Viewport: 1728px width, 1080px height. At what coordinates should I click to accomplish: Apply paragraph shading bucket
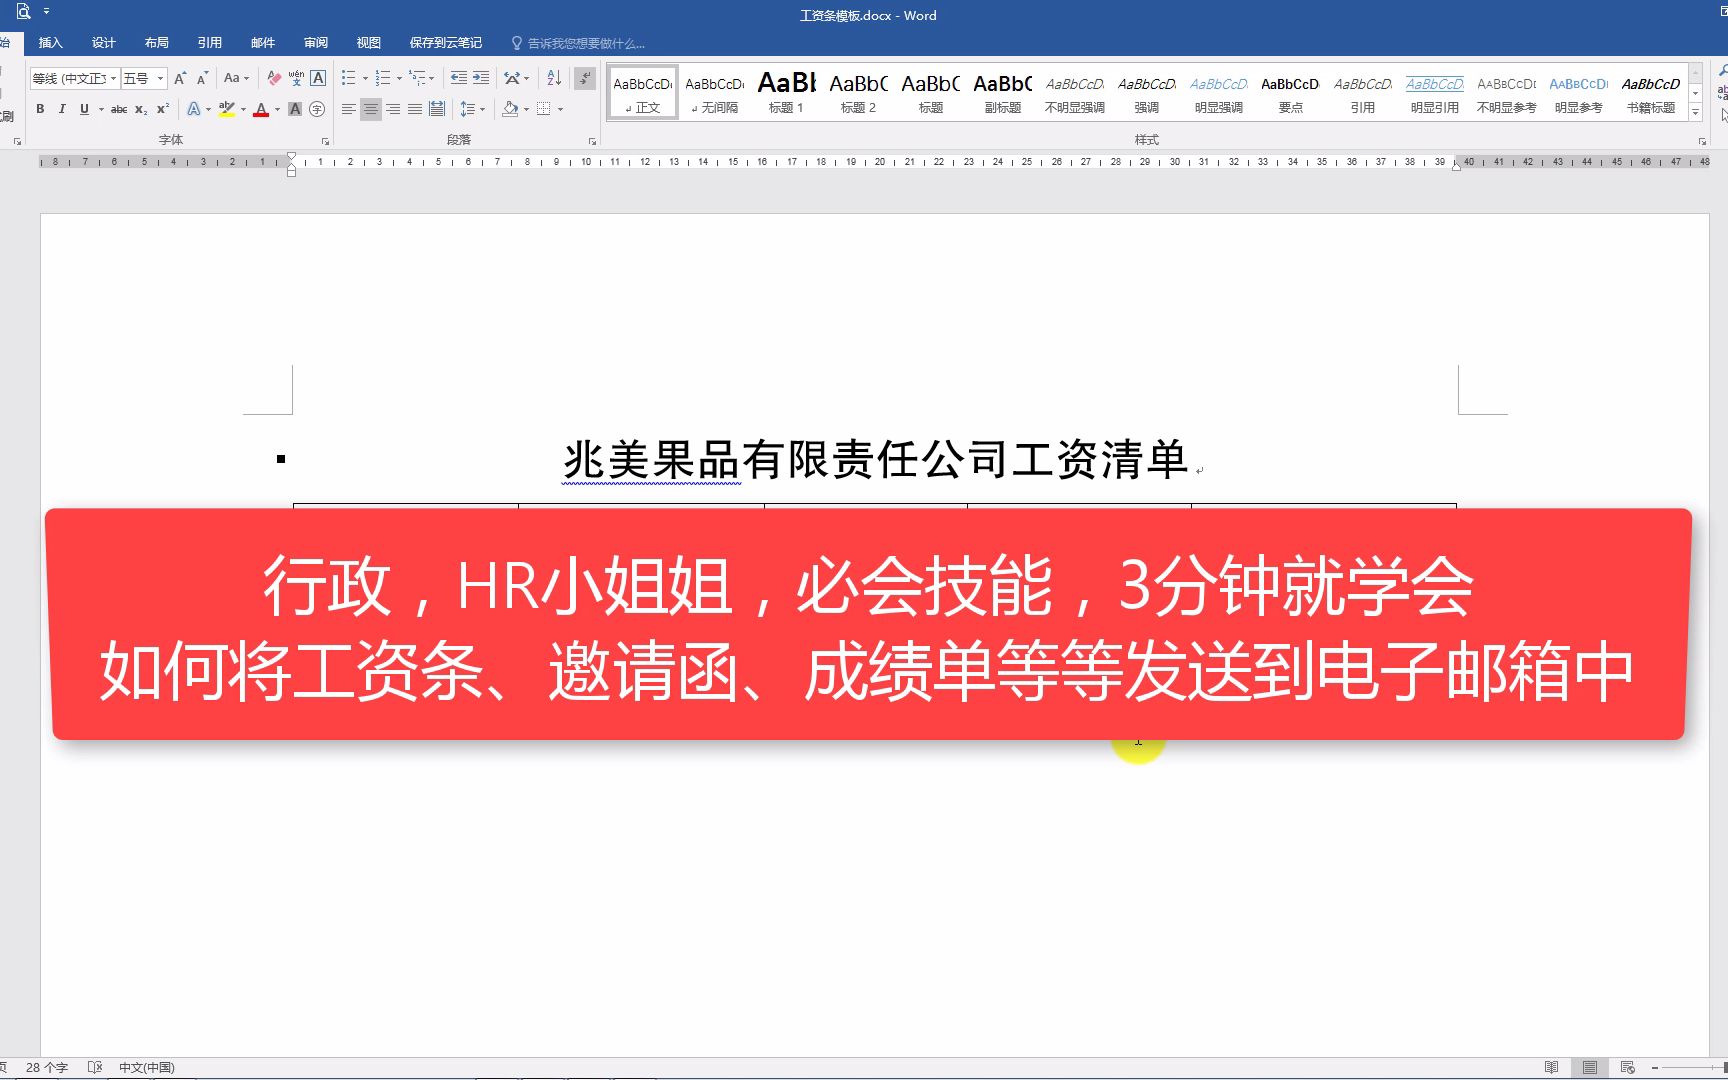510,109
